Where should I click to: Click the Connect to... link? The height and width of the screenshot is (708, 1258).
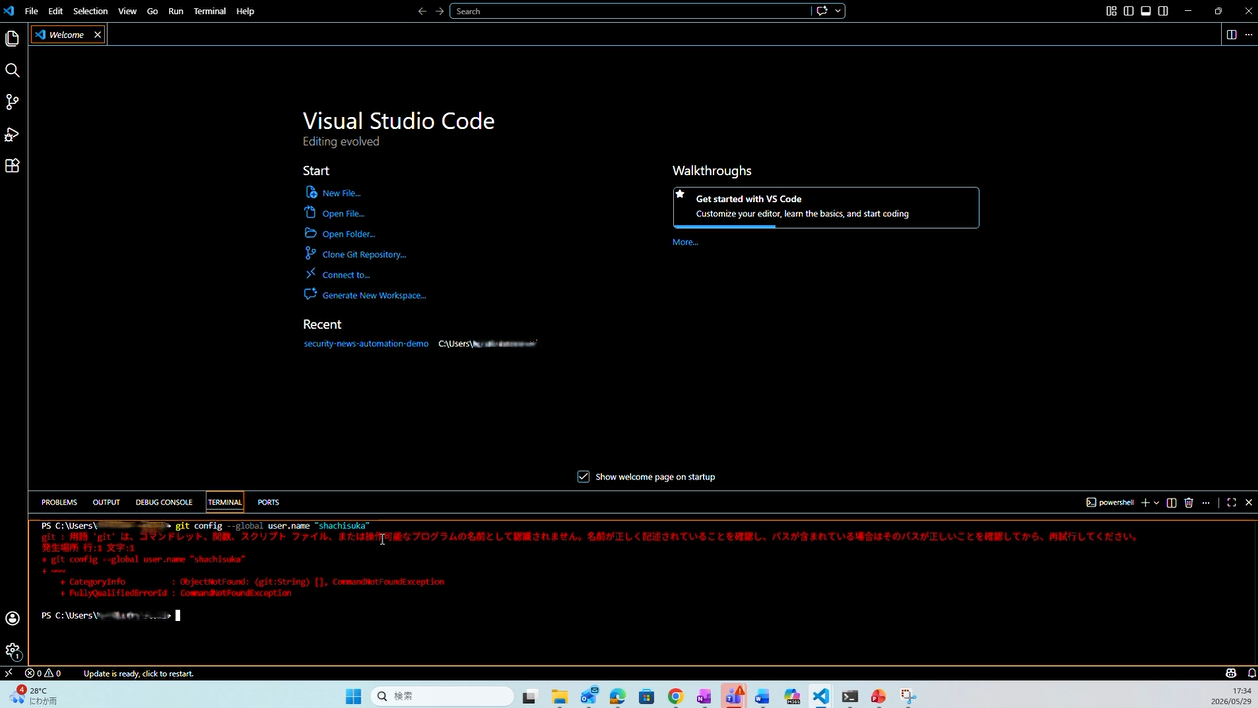[346, 275]
